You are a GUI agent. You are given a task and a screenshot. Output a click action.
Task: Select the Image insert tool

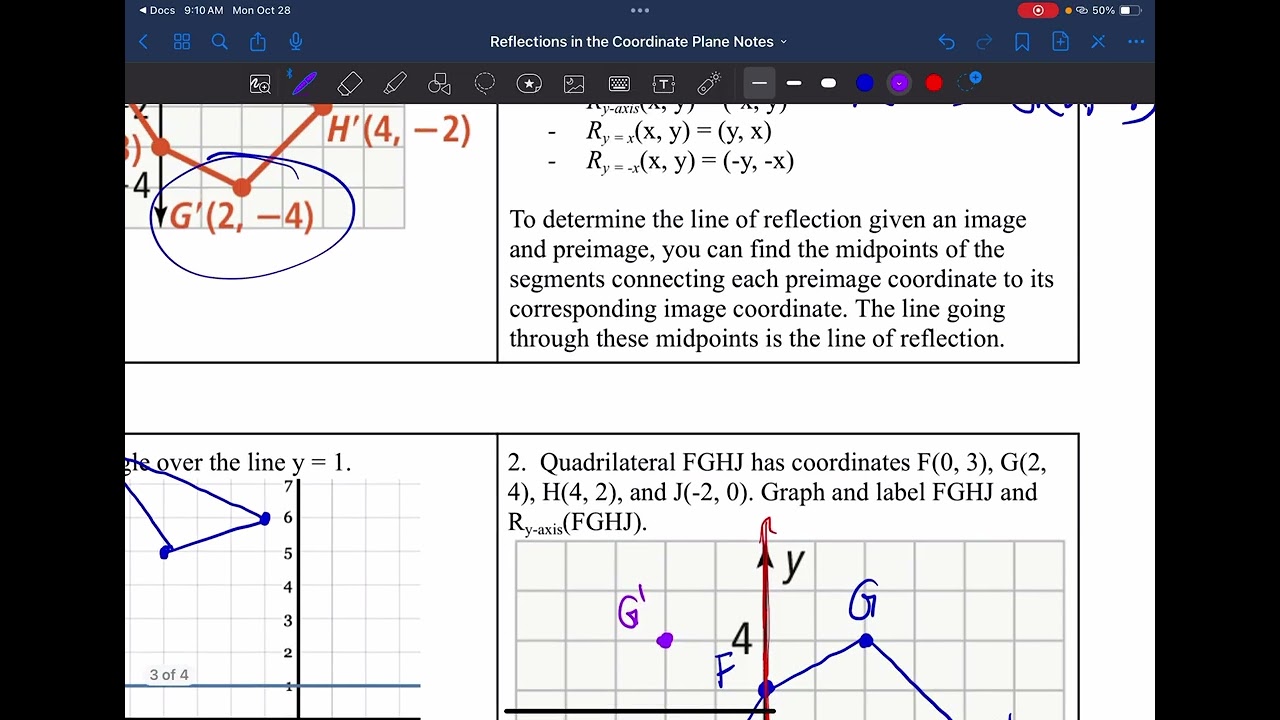(574, 84)
